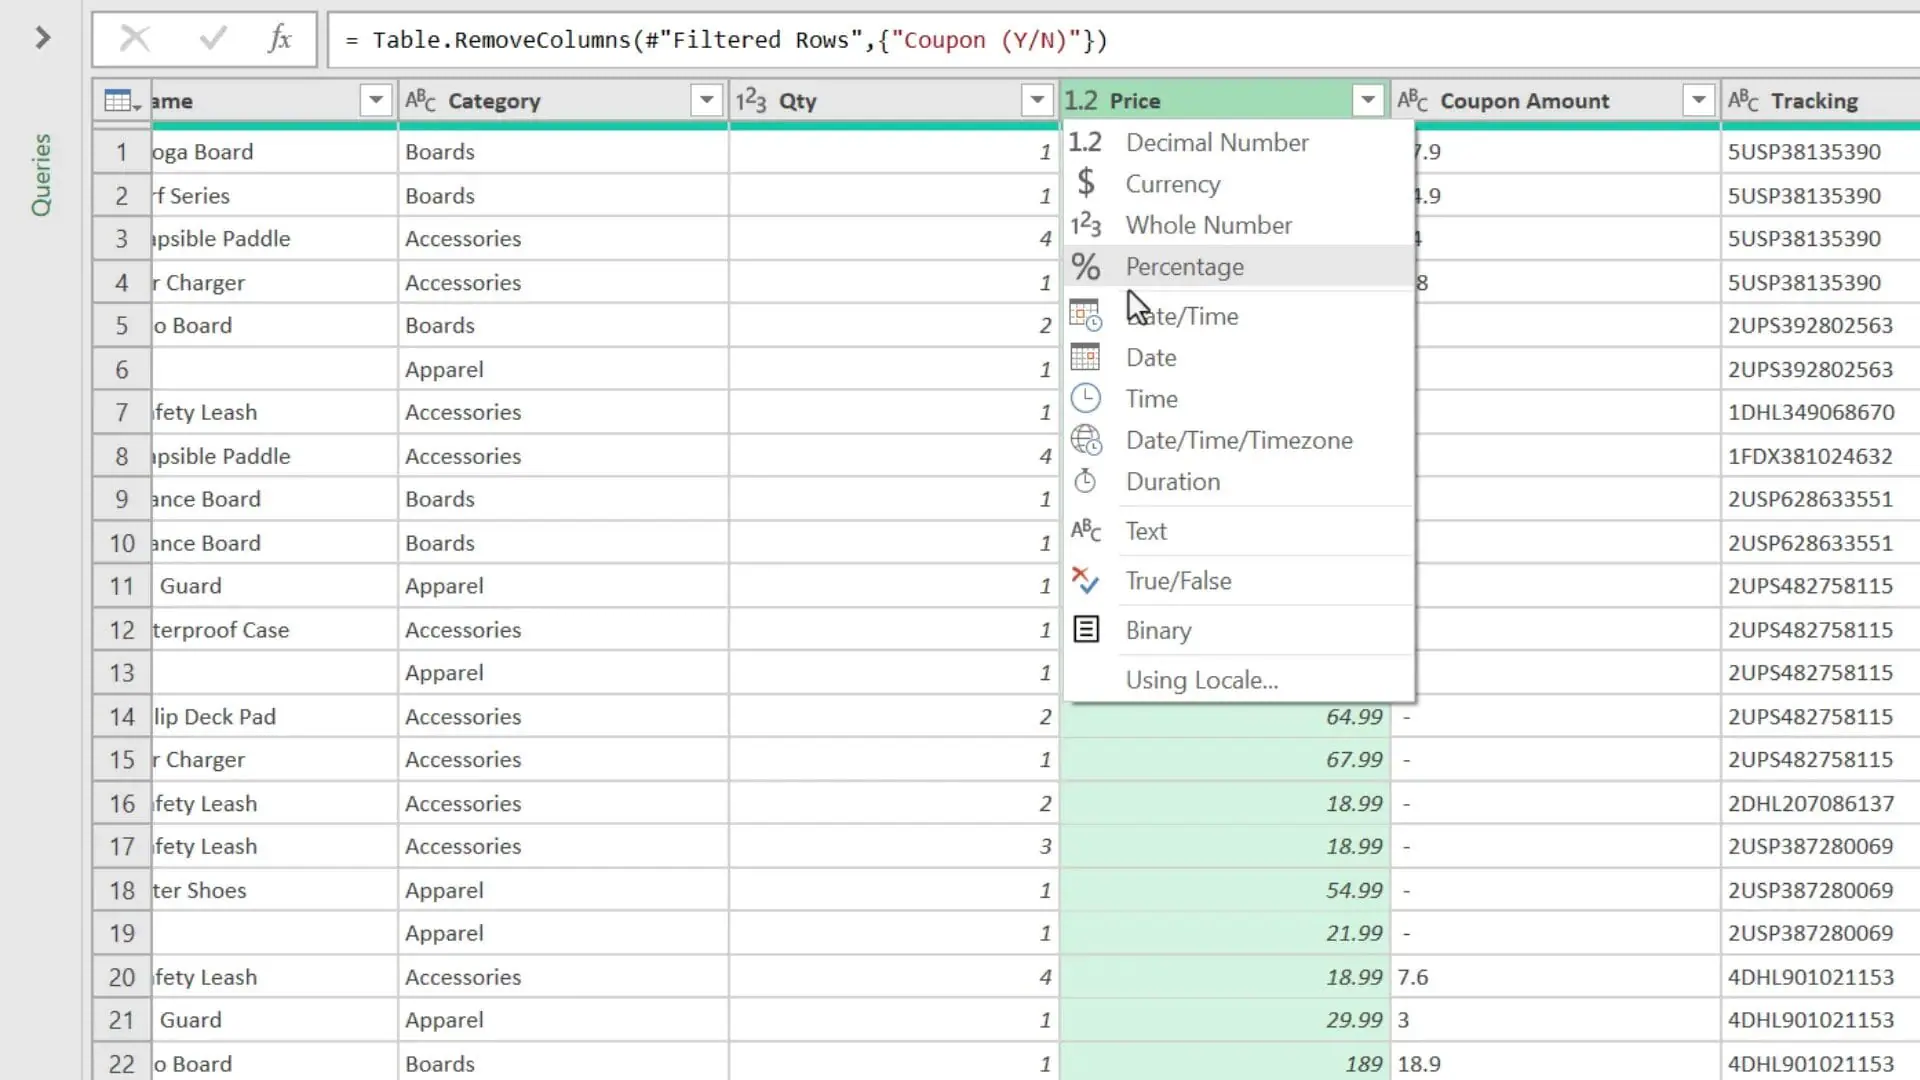Screen dimensions: 1920x1080
Task: Open the Price column filter dropdown
Action: point(1366,100)
